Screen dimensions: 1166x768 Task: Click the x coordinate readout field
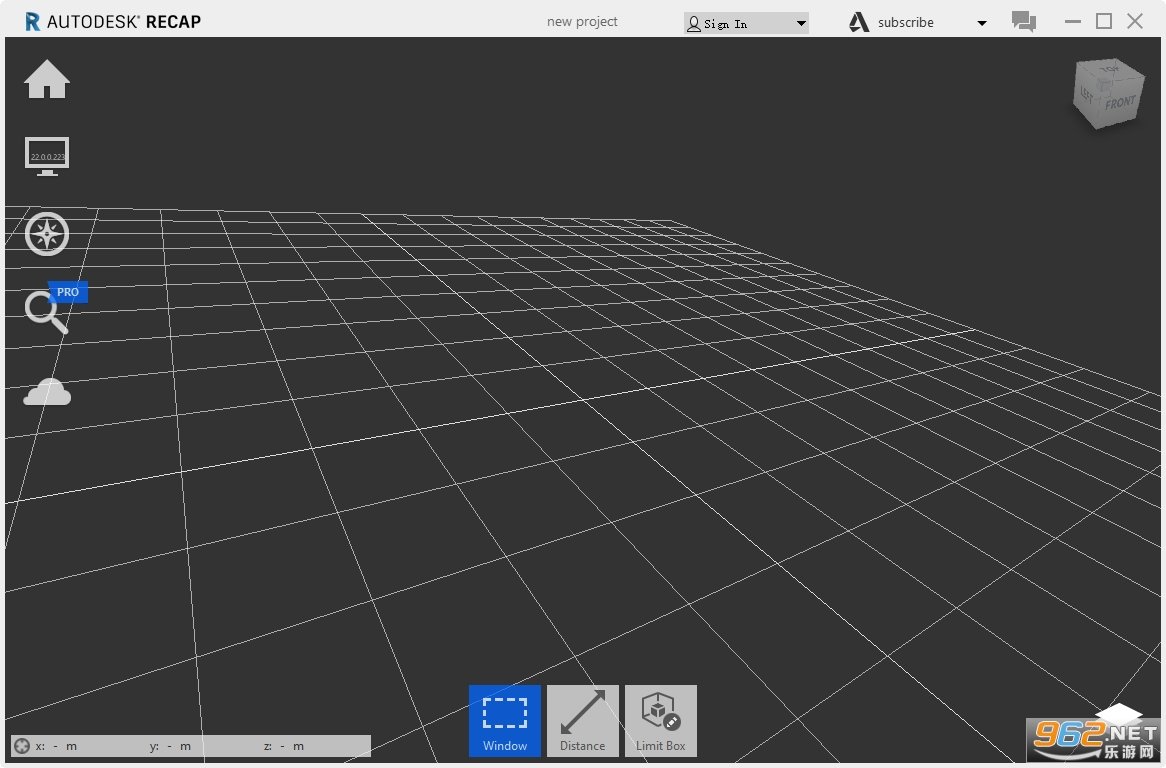[x=57, y=746]
